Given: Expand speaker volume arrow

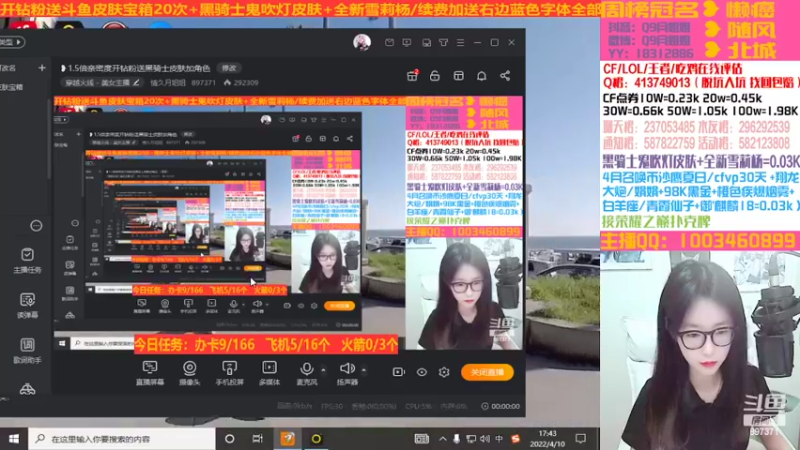Looking at the screenshot, I should click(364, 369).
